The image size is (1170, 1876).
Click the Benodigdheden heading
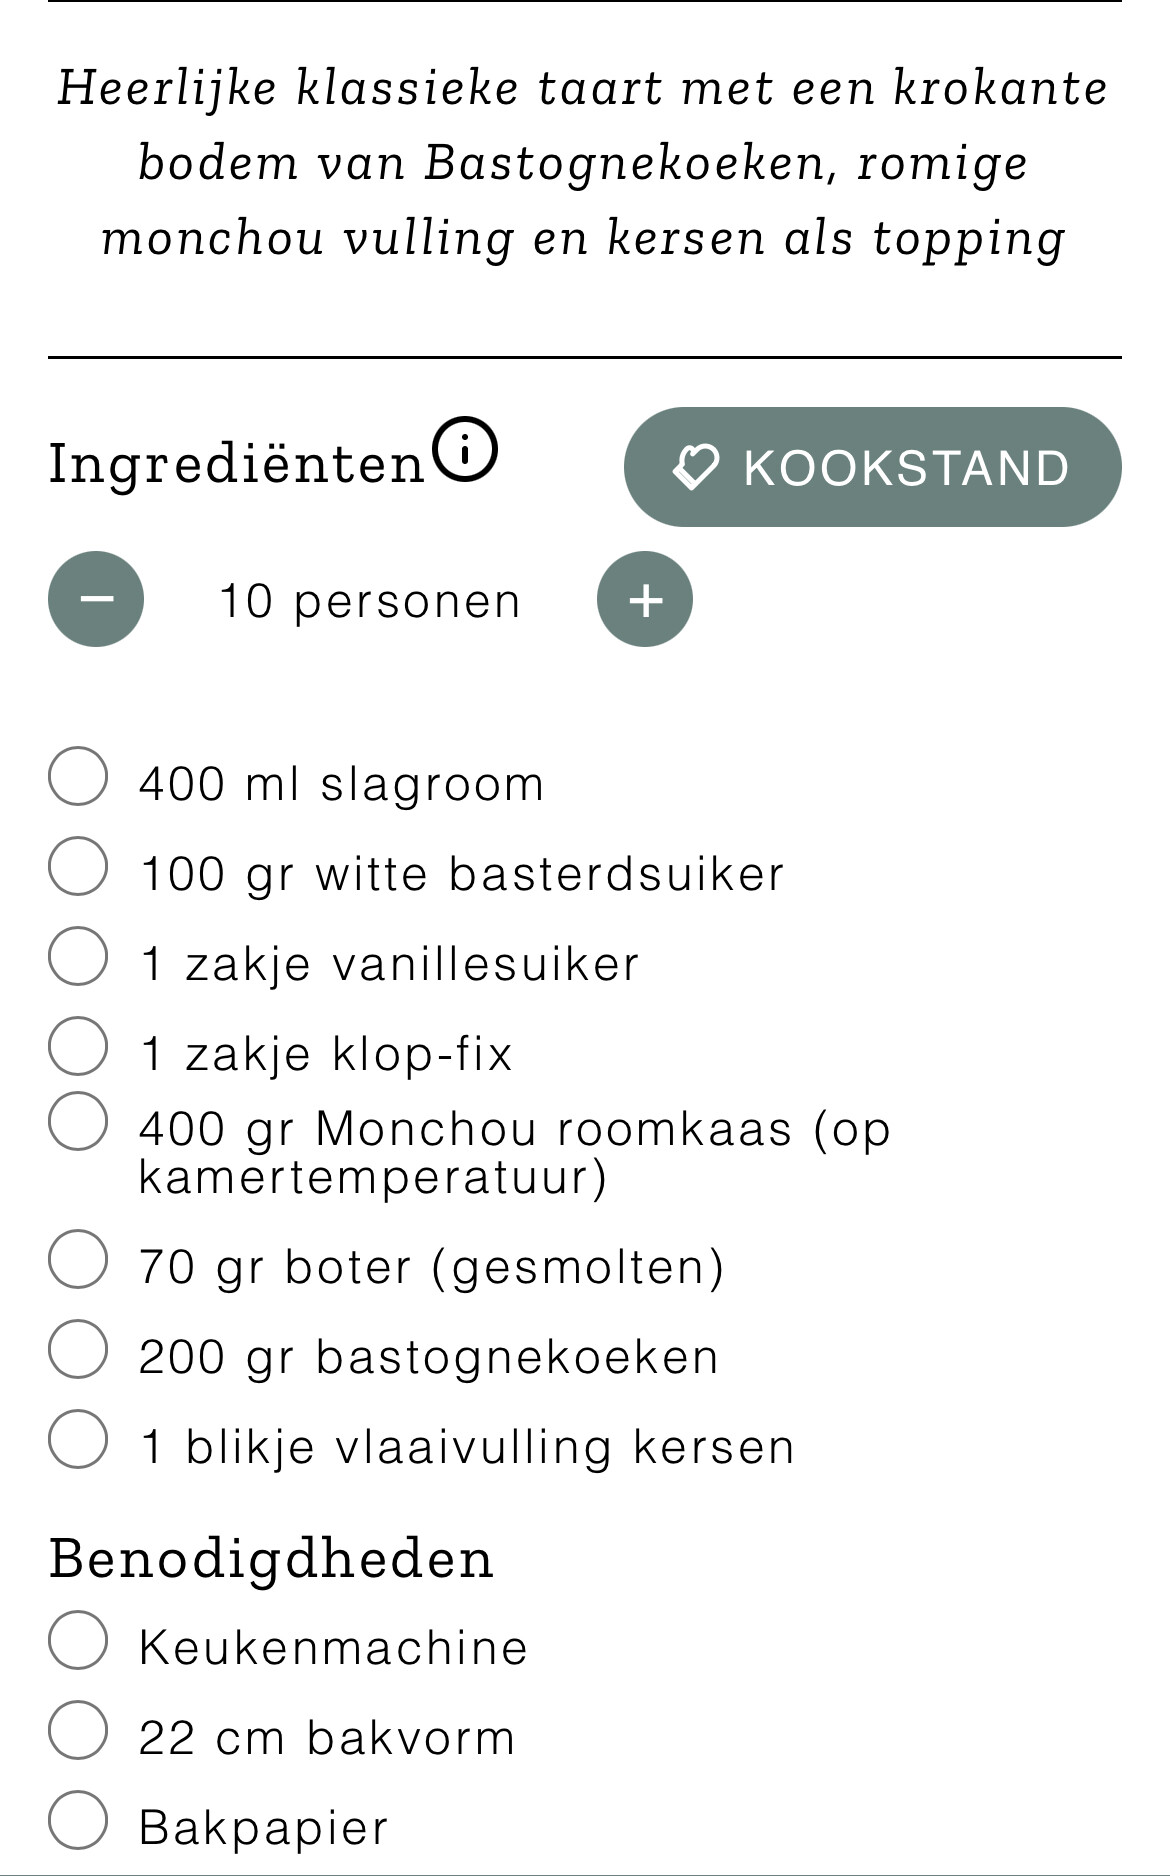click(x=271, y=1558)
